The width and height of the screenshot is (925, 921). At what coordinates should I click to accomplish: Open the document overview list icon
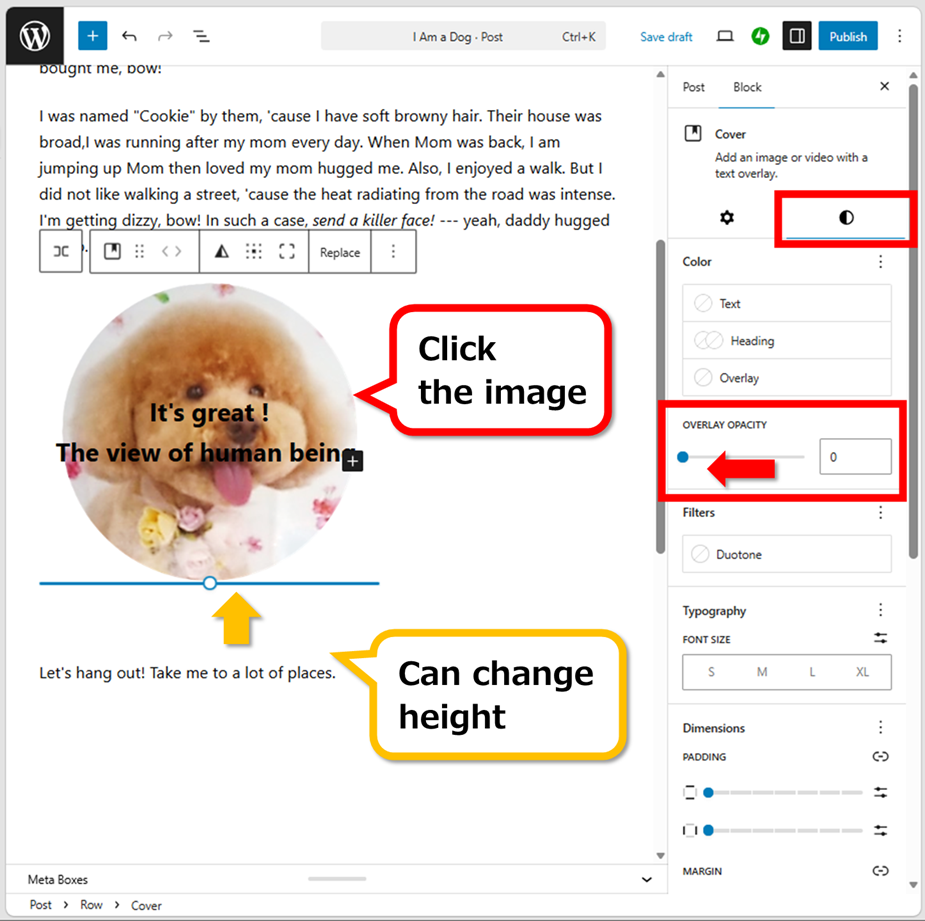(201, 36)
